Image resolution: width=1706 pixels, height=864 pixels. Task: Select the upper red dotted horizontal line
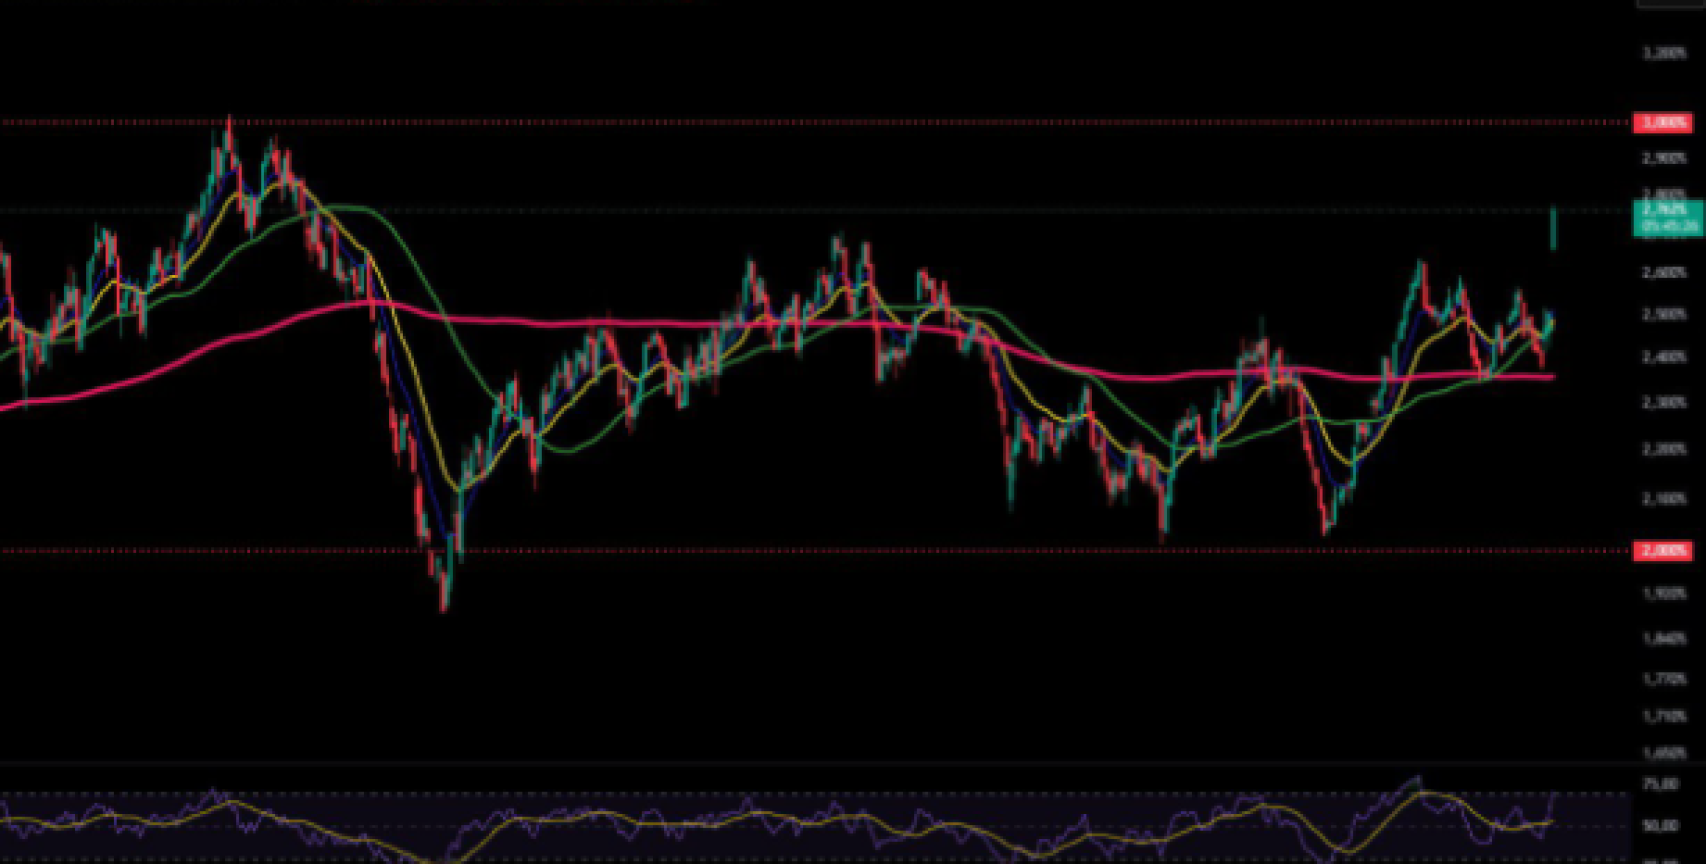coord(800,123)
